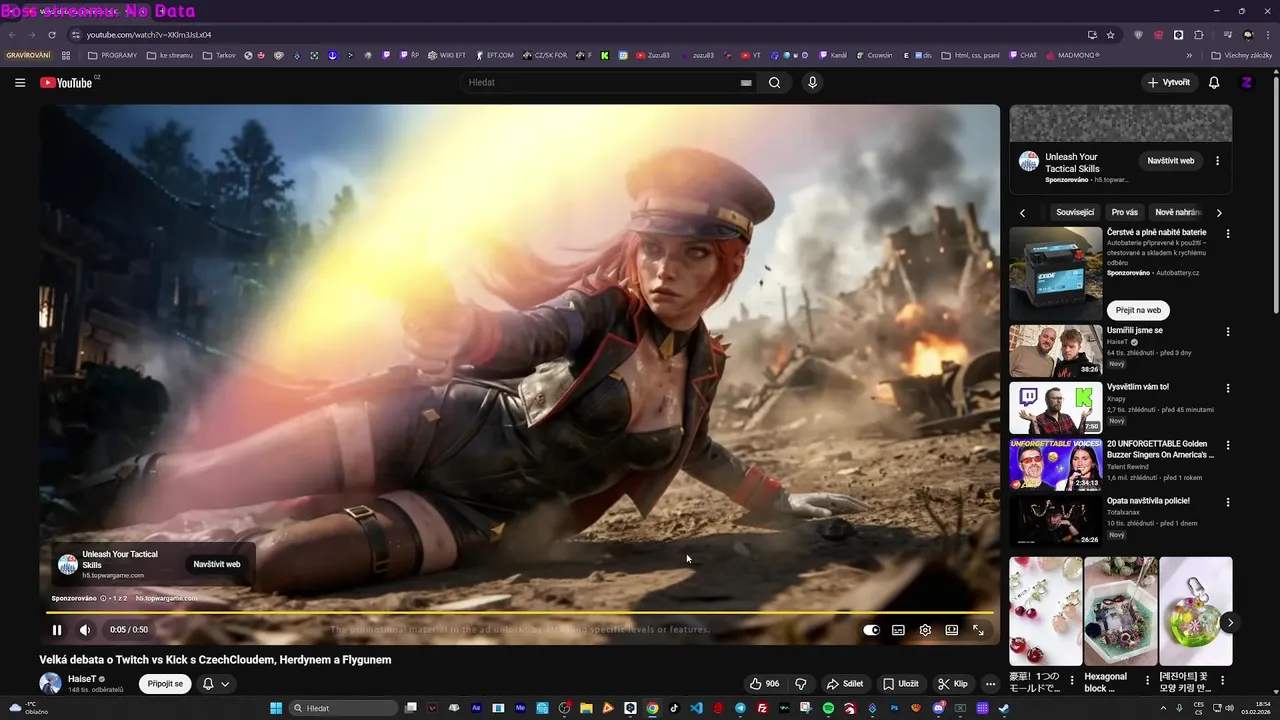Open Spotify from the taskbar

pyautogui.click(x=828, y=708)
